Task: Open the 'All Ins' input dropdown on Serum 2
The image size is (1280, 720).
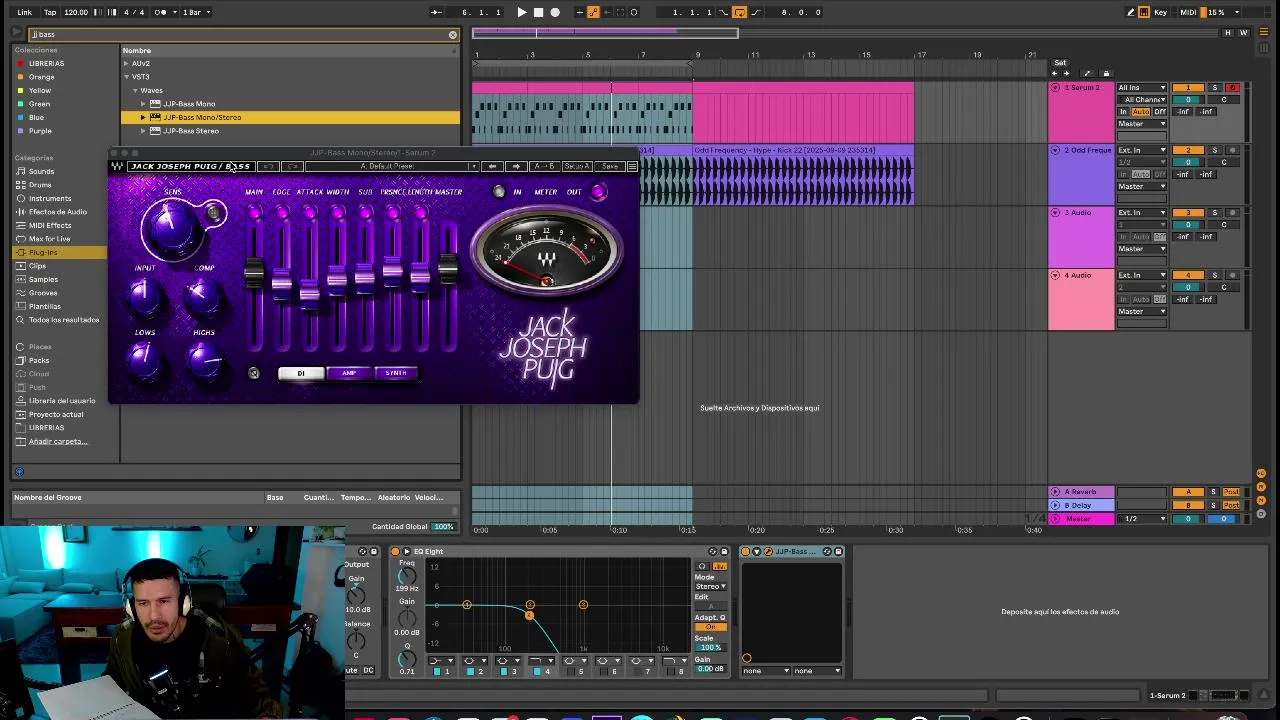Action: pyautogui.click(x=1142, y=88)
